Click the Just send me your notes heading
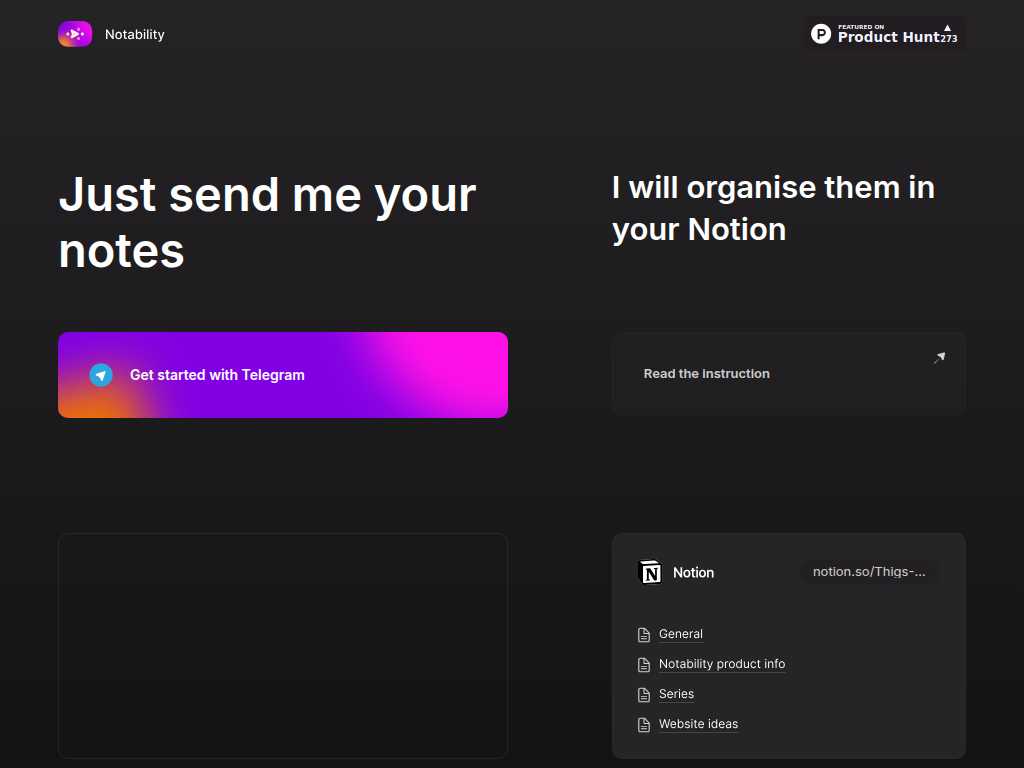Viewport: 1024px width, 768px height. 268,223
